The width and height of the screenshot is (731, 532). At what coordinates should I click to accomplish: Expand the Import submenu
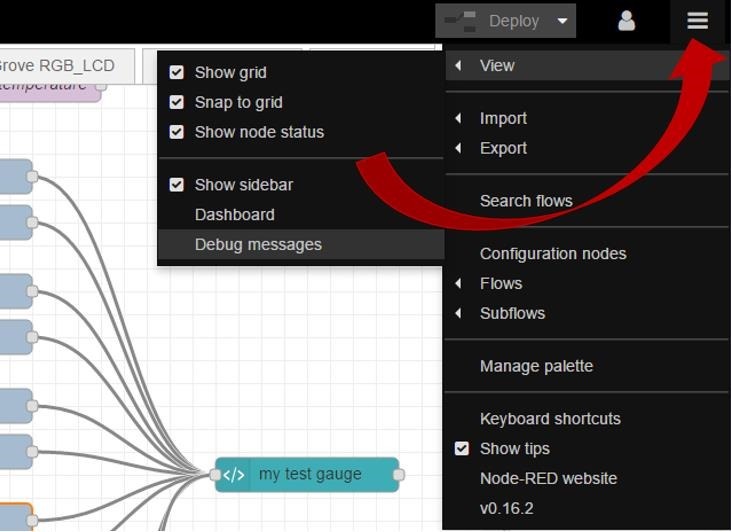click(x=503, y=119)
